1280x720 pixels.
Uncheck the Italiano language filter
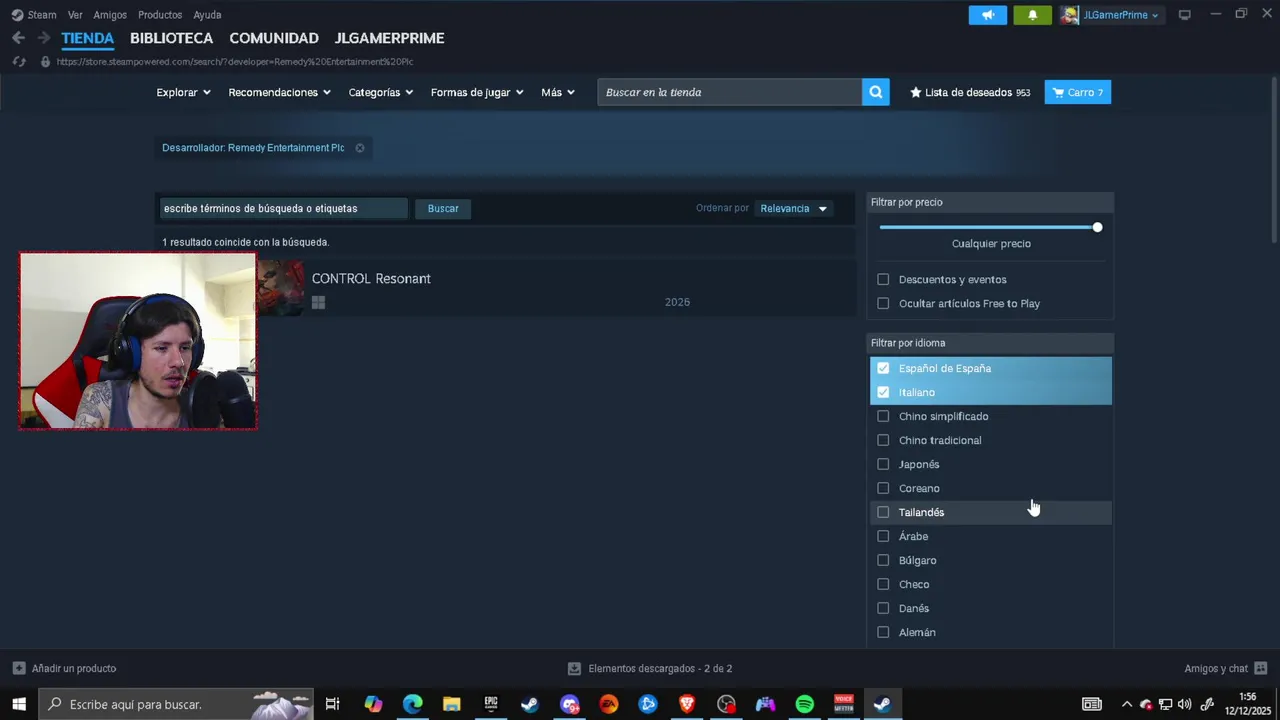(883, 392)
